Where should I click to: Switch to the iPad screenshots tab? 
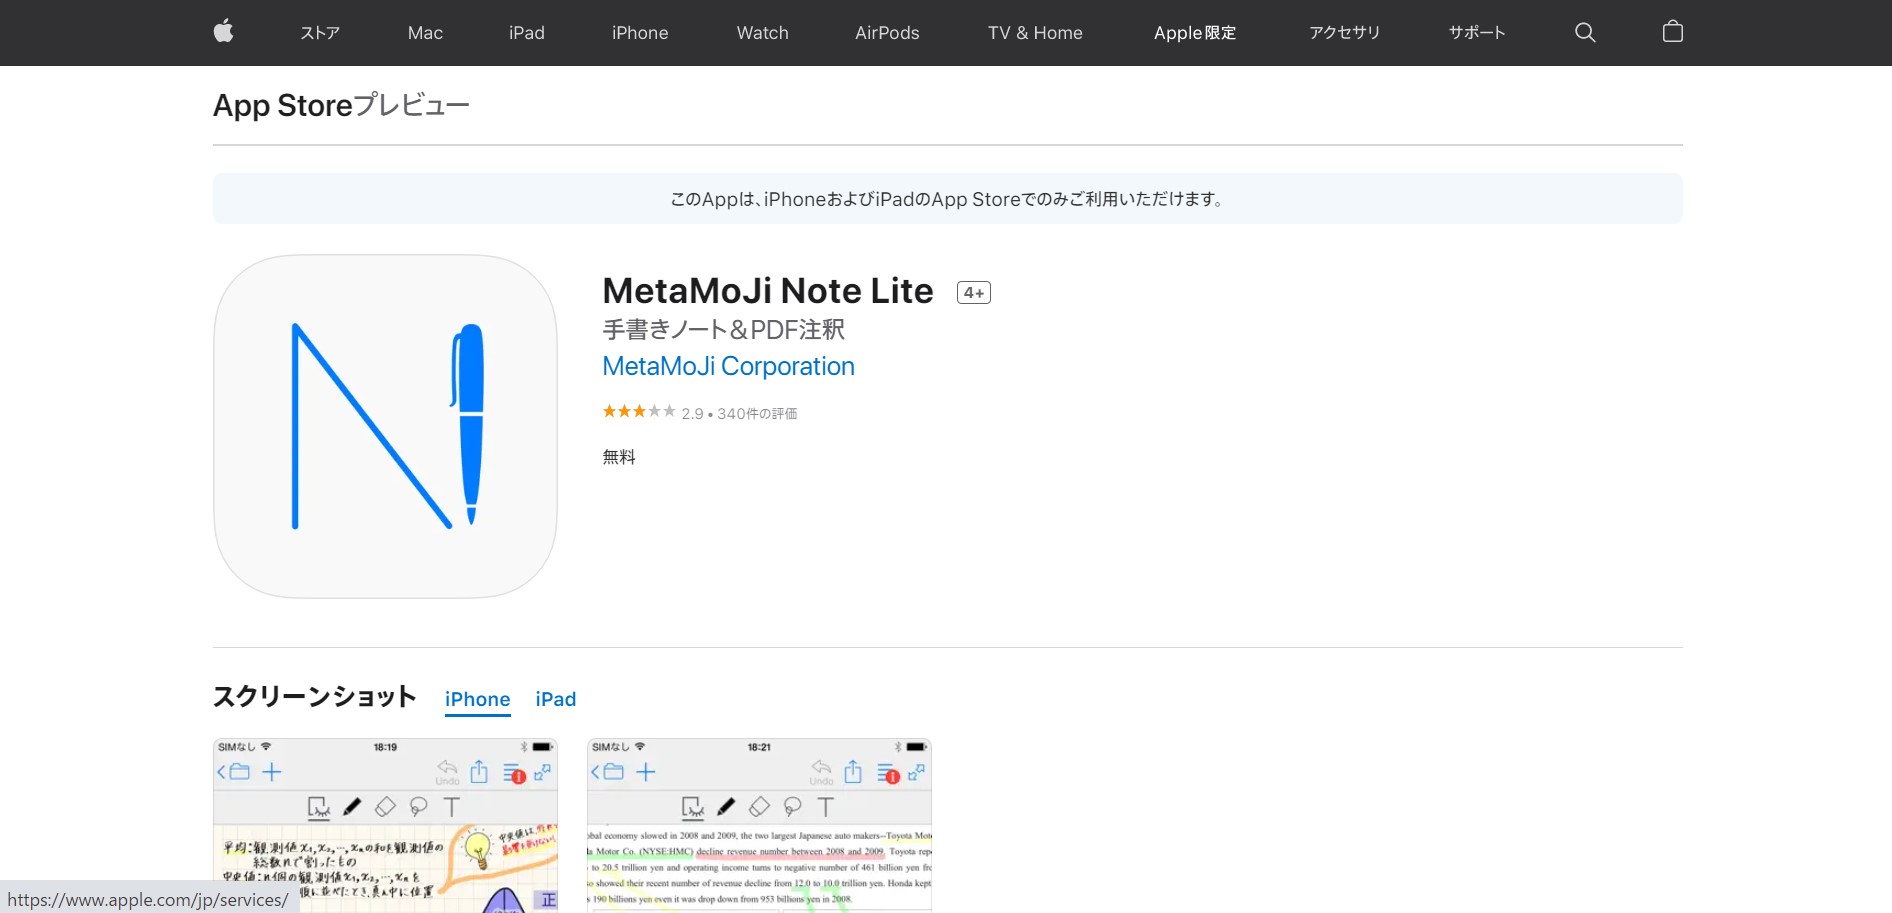(555, 699)
